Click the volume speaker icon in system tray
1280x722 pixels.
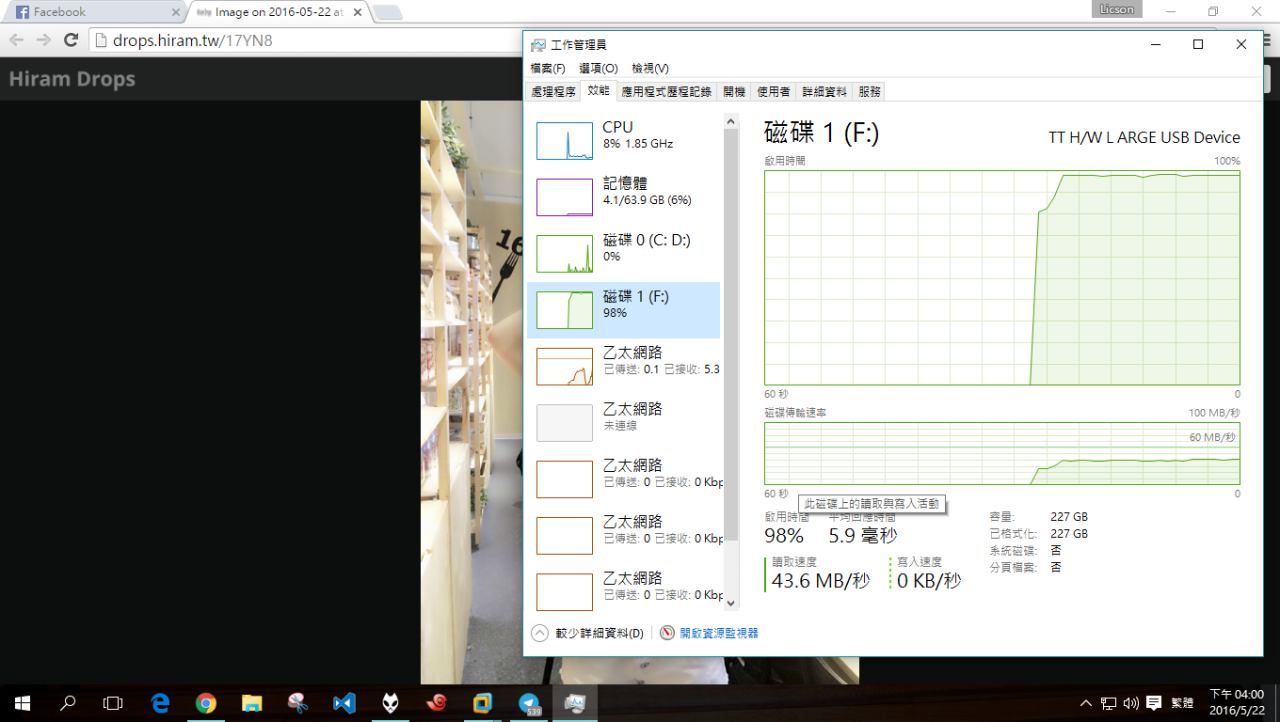click(1131, 703)
